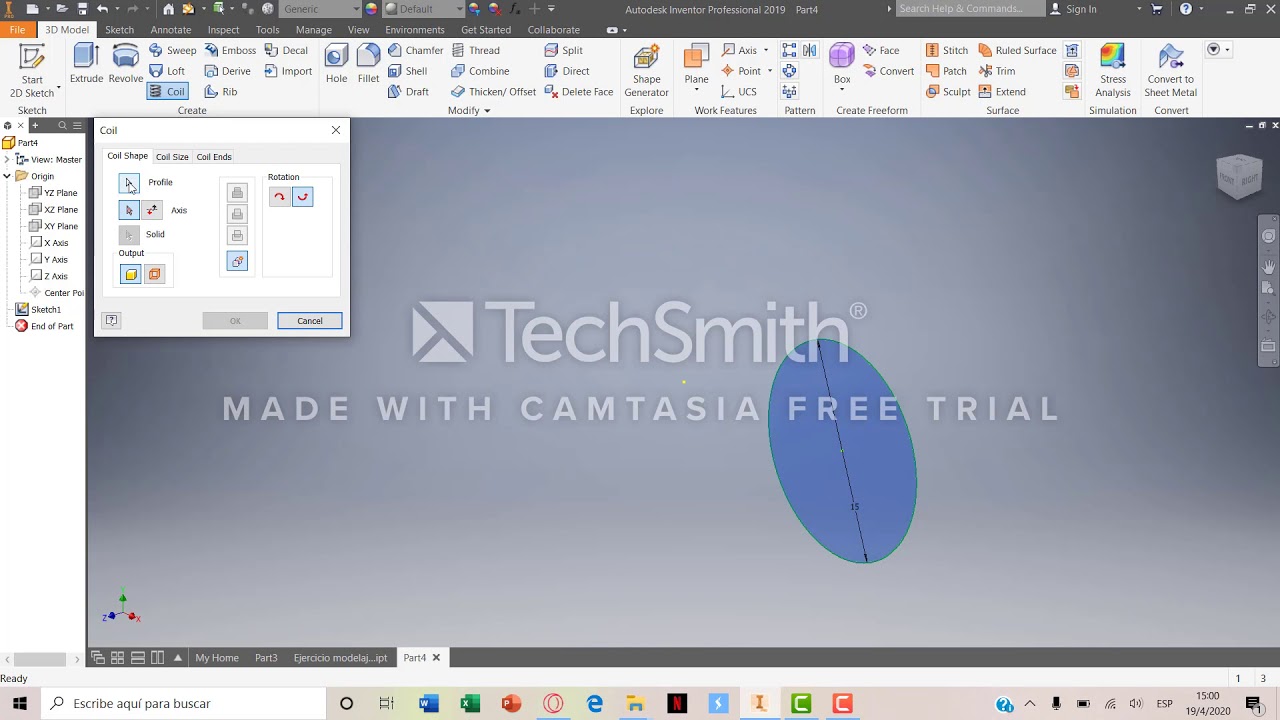This screenshot has height=720, width=1280.
Task: Select the Shell tool
Action: click(x=407, y=71)
